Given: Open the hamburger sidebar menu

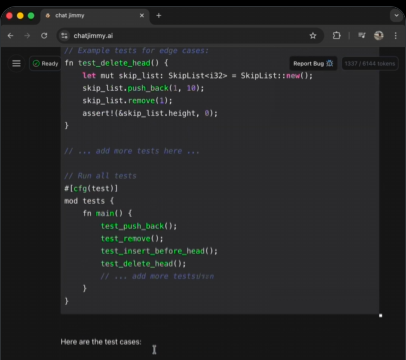Looking at the screenshot, I should (16, 63).
